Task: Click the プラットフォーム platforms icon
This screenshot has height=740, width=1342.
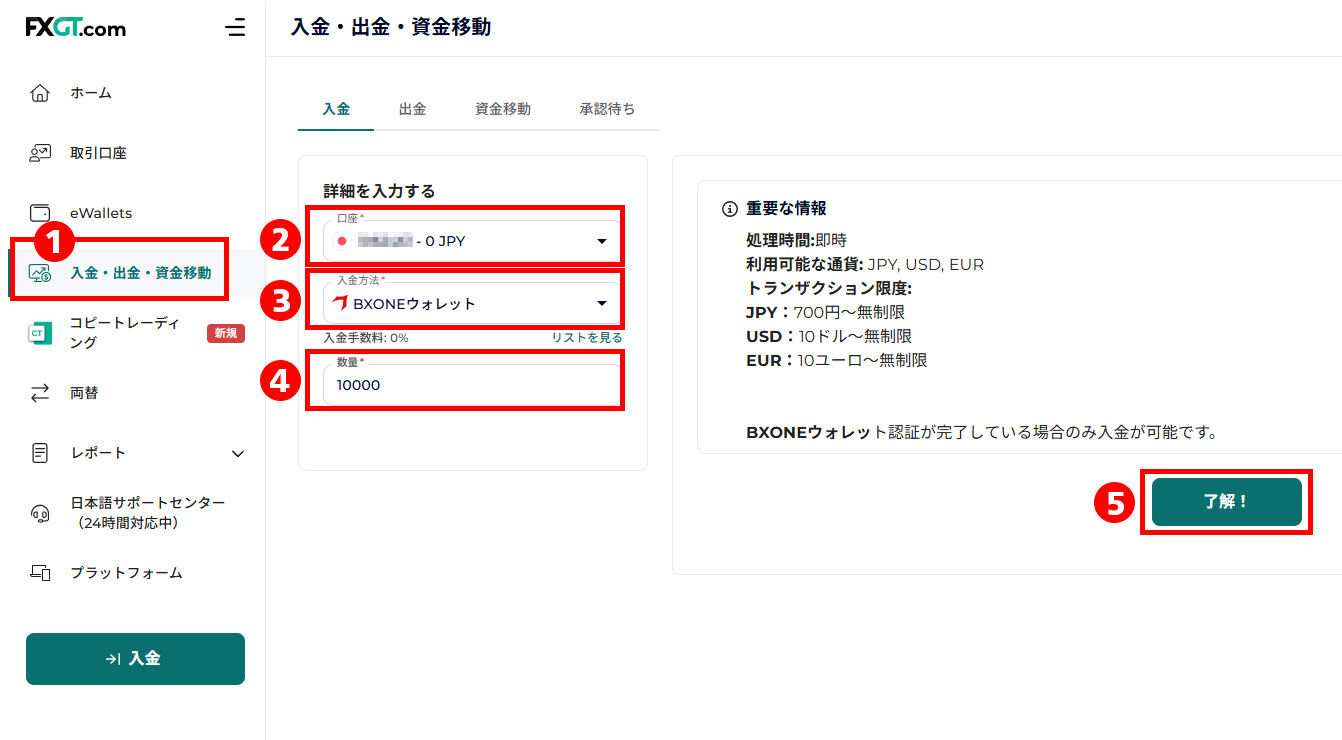Action: (x=38, y=572)
